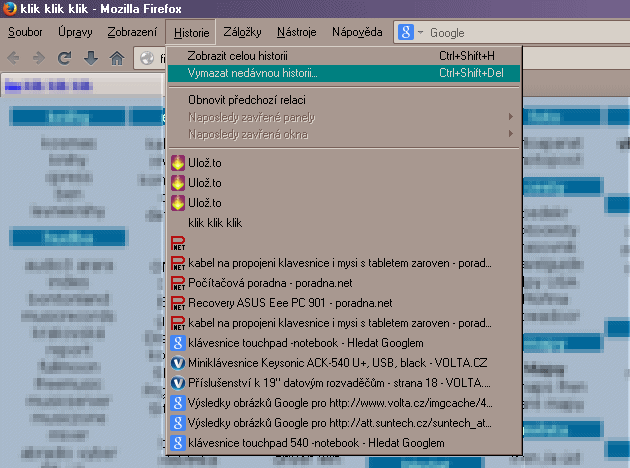This screenshot has width=630, height=468.
Task: Open downloads via the down arrow icon
Action: click(91, 58)
